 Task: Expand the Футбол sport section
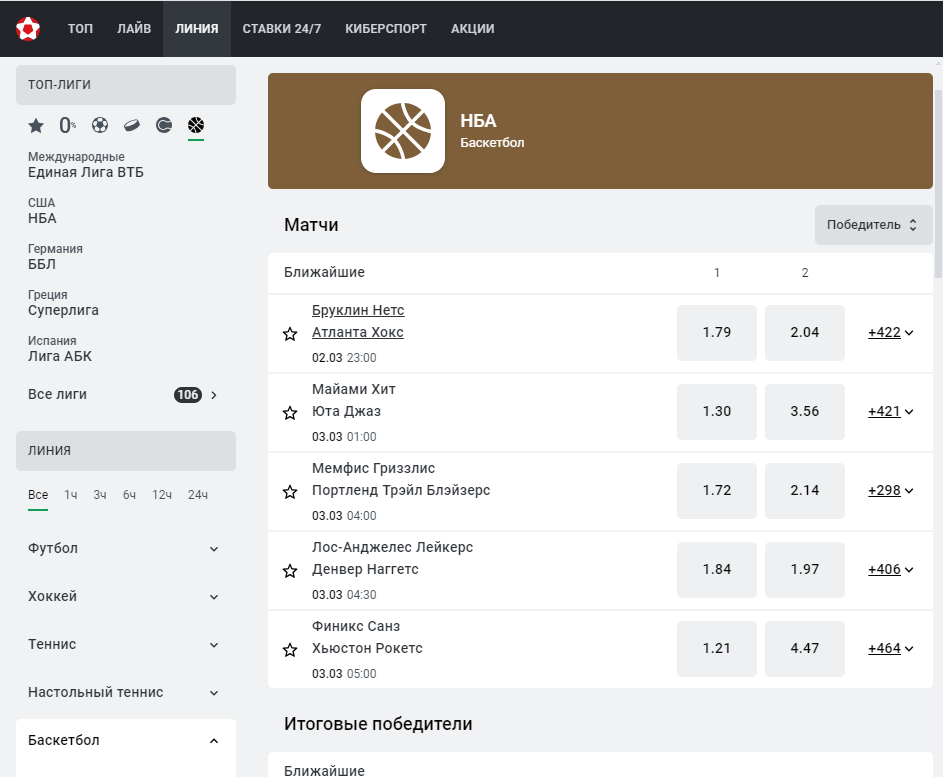(126, 548)
